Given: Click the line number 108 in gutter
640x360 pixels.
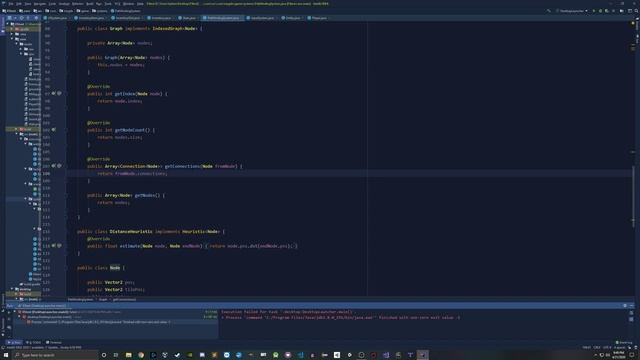Looking at the screenshot, I should pos(46,173).
